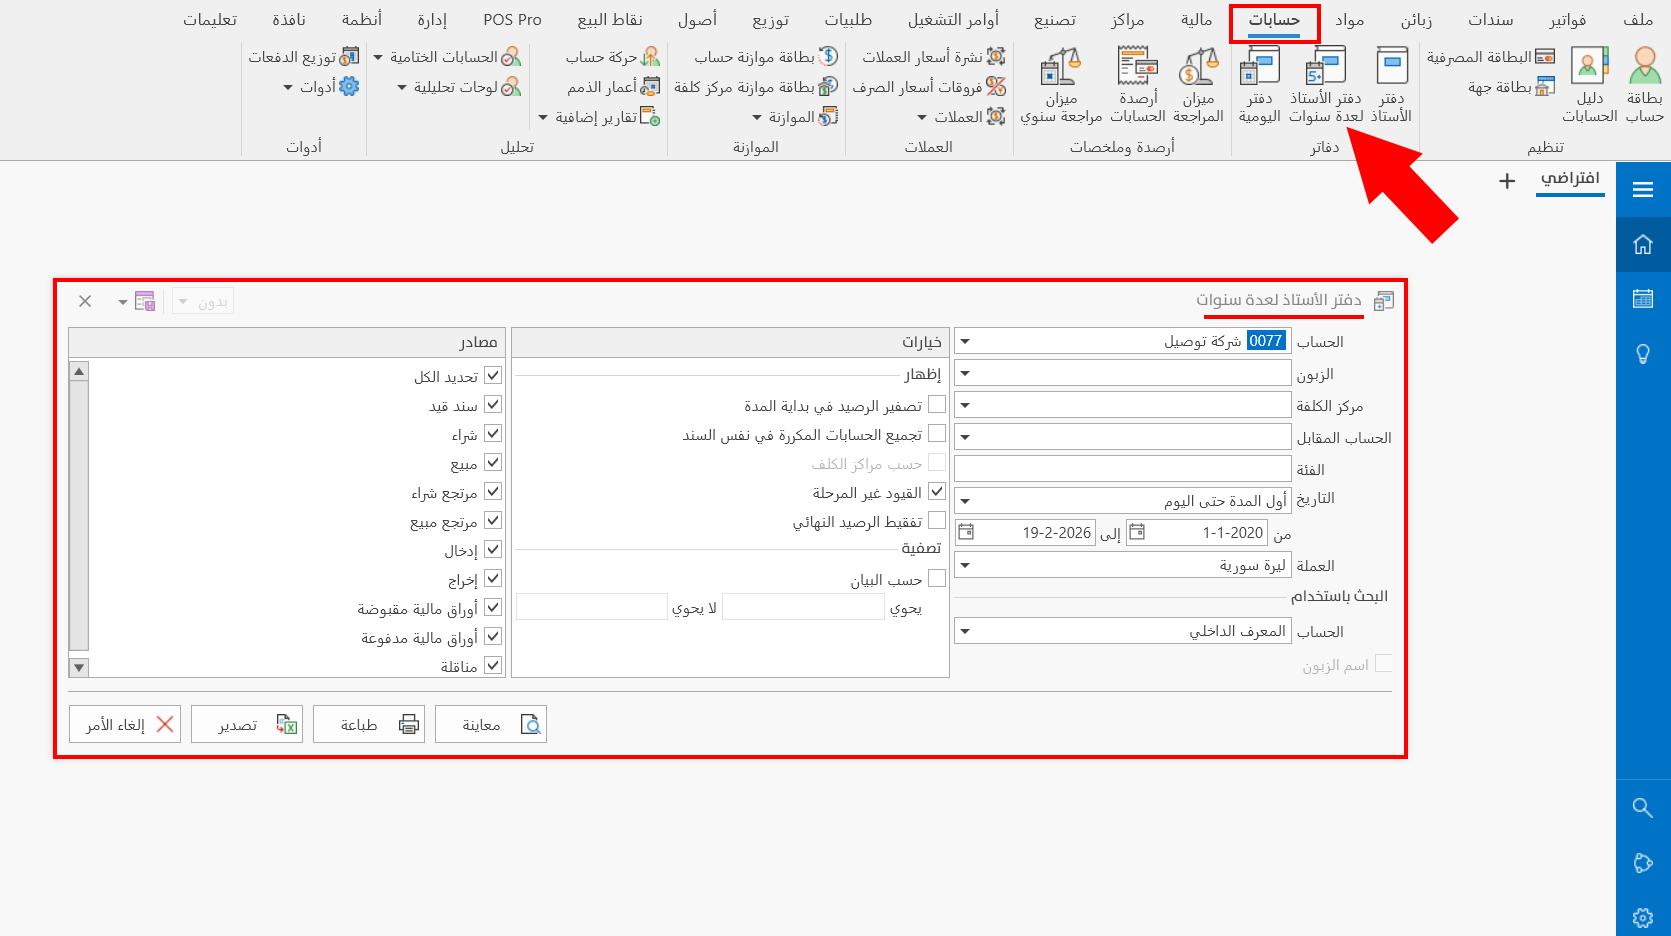Open الزبون customer dropdown
The image size is (1671, 936).
[x=965, y=373]
